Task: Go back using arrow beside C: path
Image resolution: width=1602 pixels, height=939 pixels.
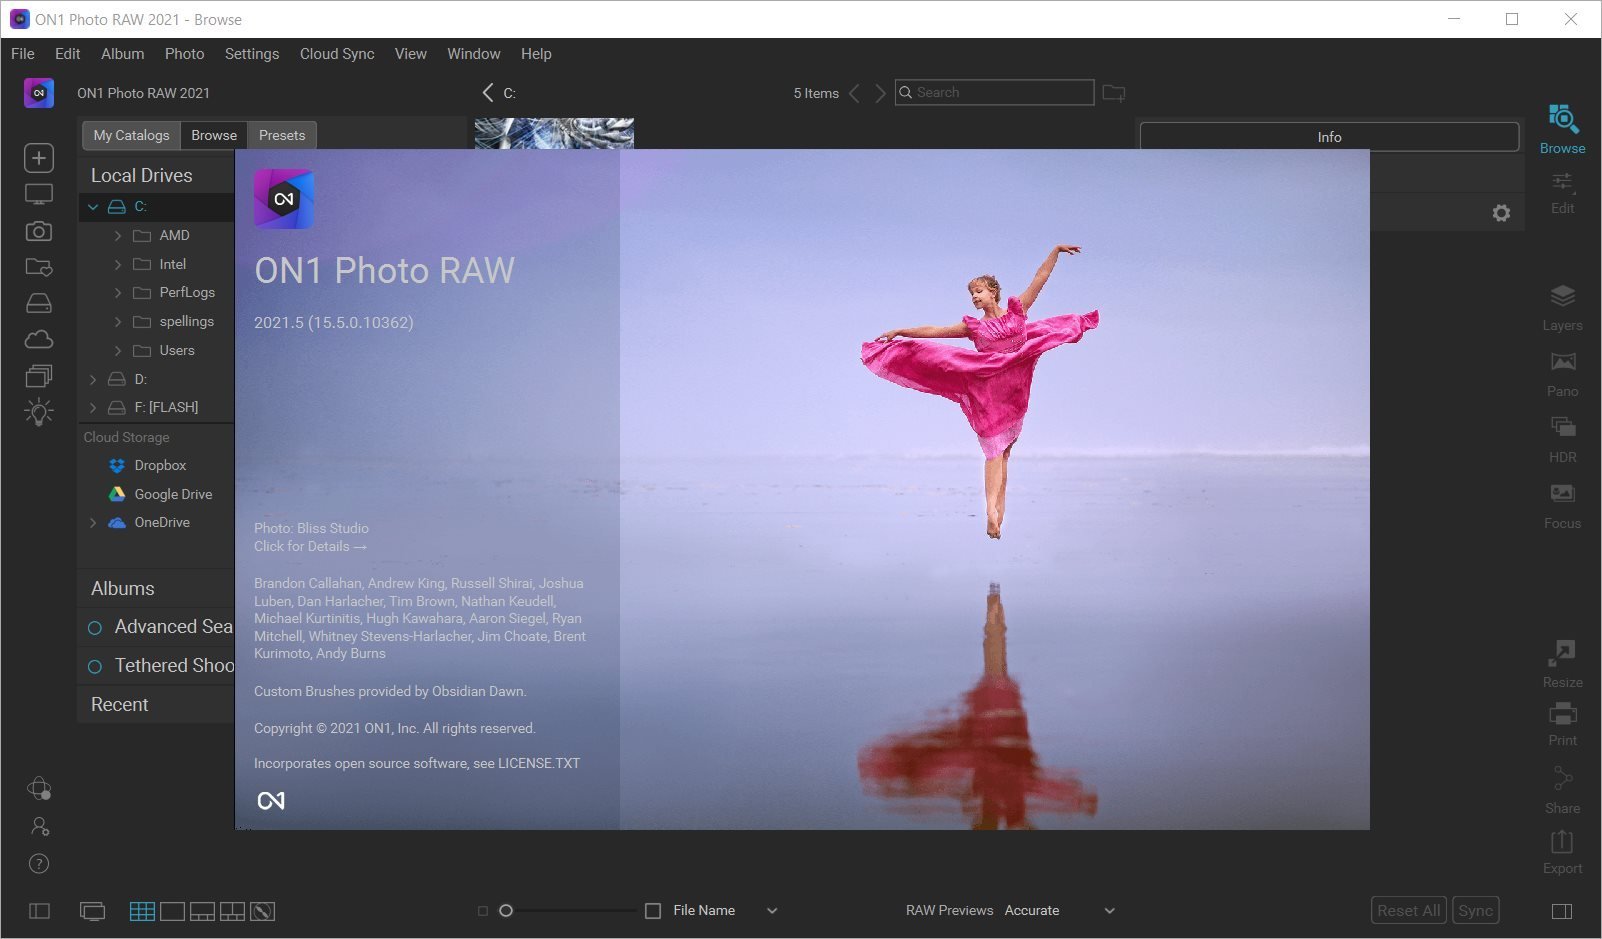Action: click(488, 93)
